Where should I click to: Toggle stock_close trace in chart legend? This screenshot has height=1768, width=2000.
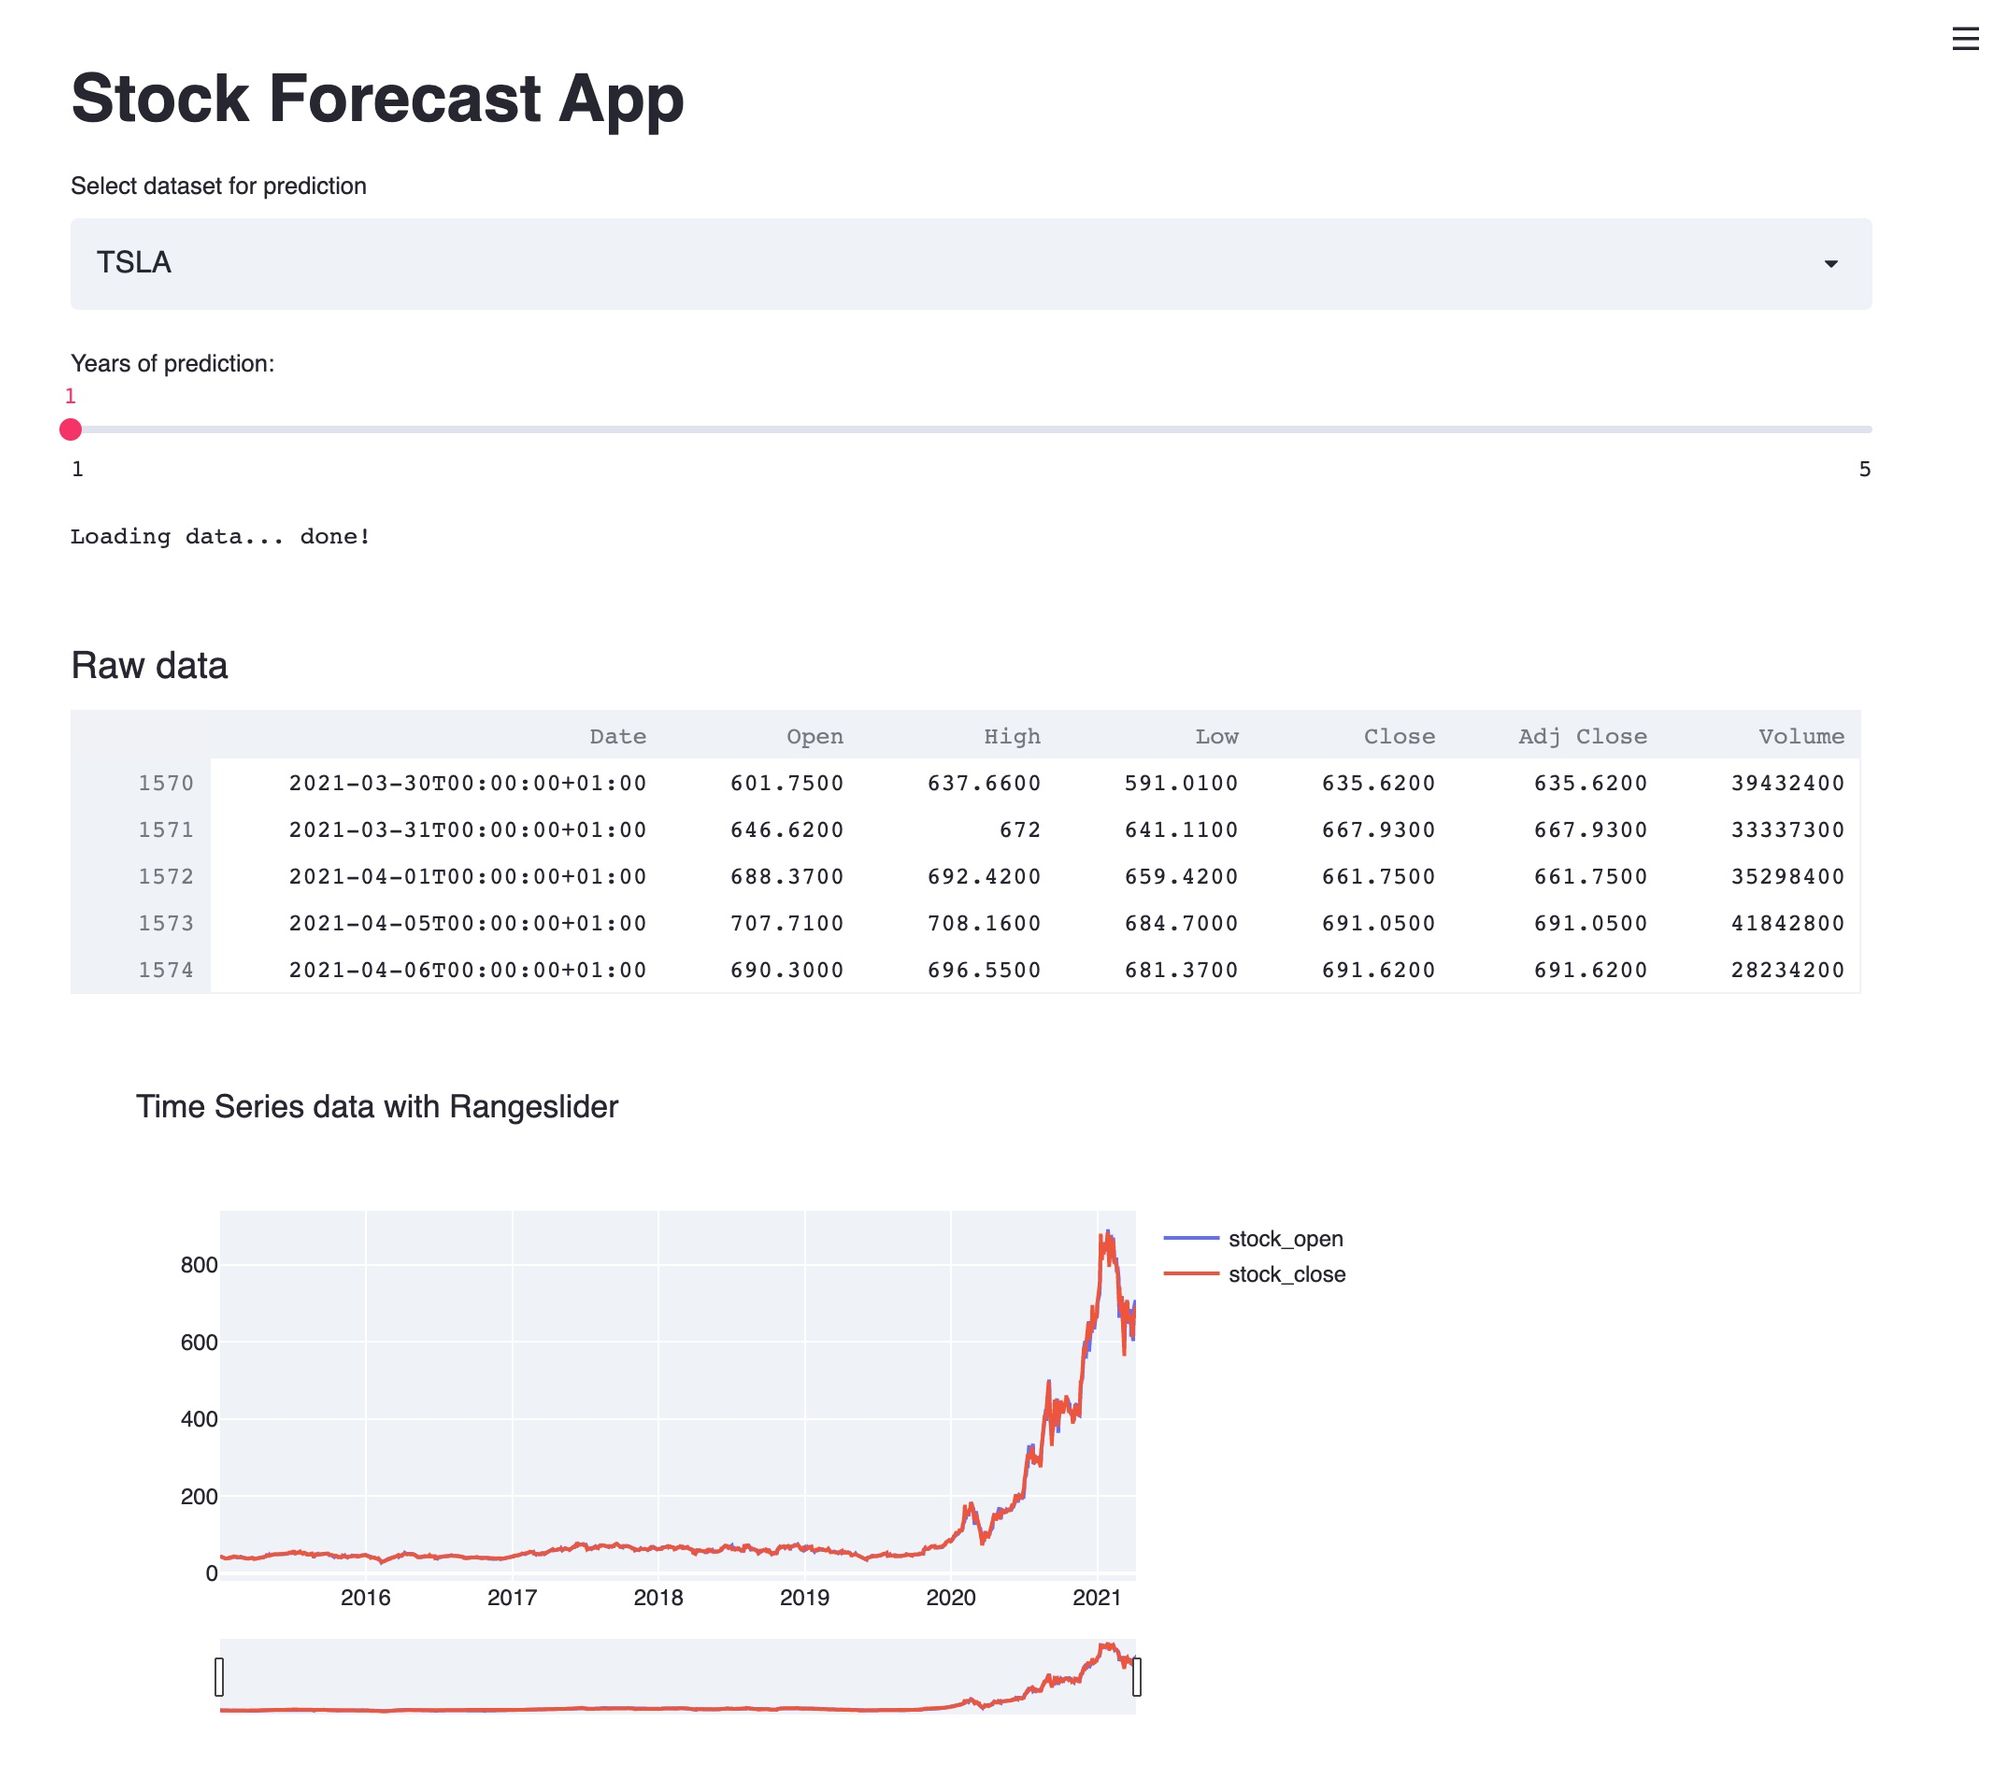[x=1286, y=1274]
